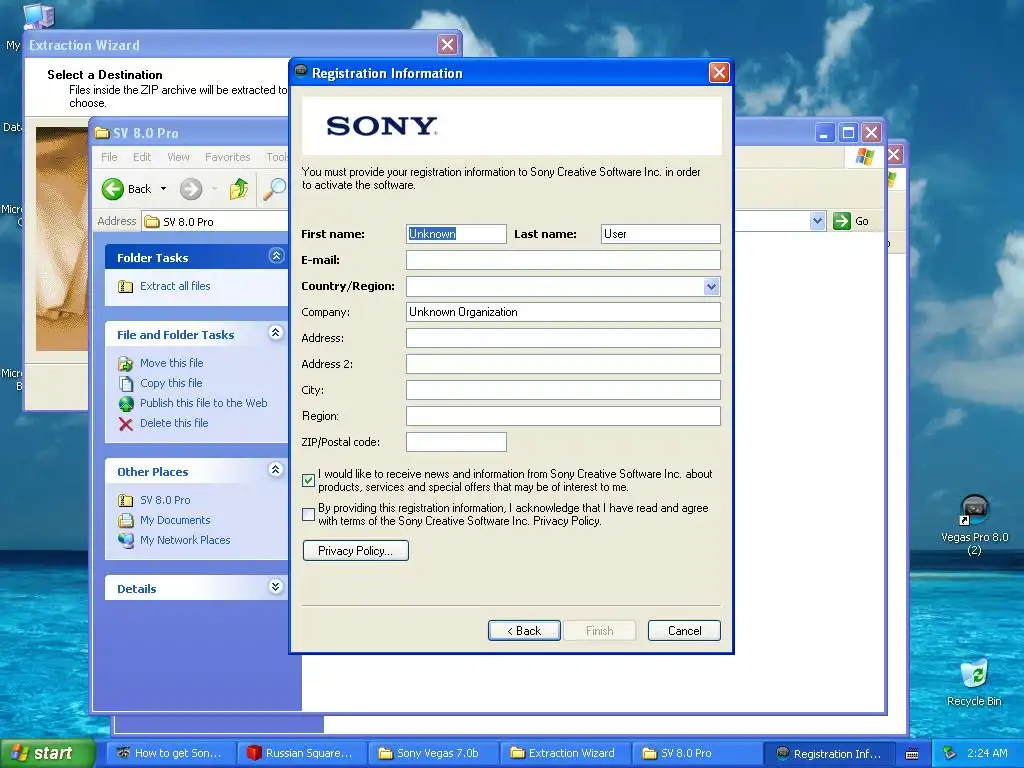Image resolution: width=1024 pixels, height=768 pixels.
Task: Switch to Russian Square taskbar item
Action: point(300,754)
